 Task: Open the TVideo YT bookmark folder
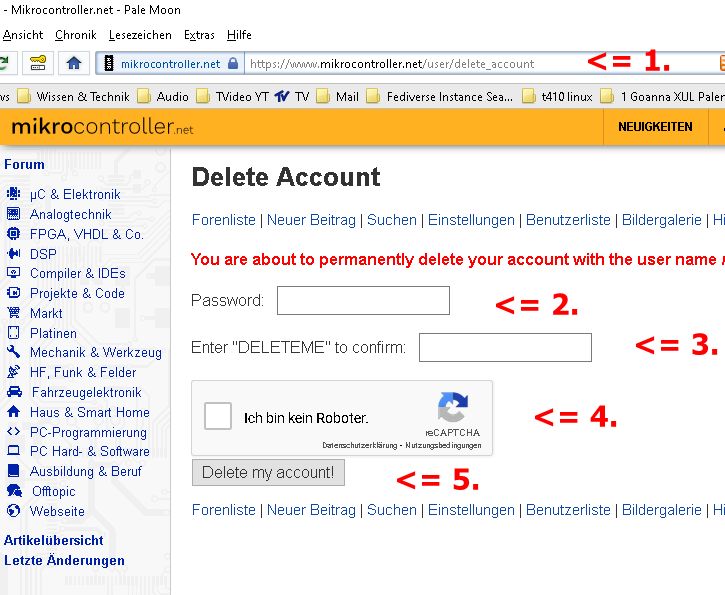pyautogui.click(x=233, y=97)
